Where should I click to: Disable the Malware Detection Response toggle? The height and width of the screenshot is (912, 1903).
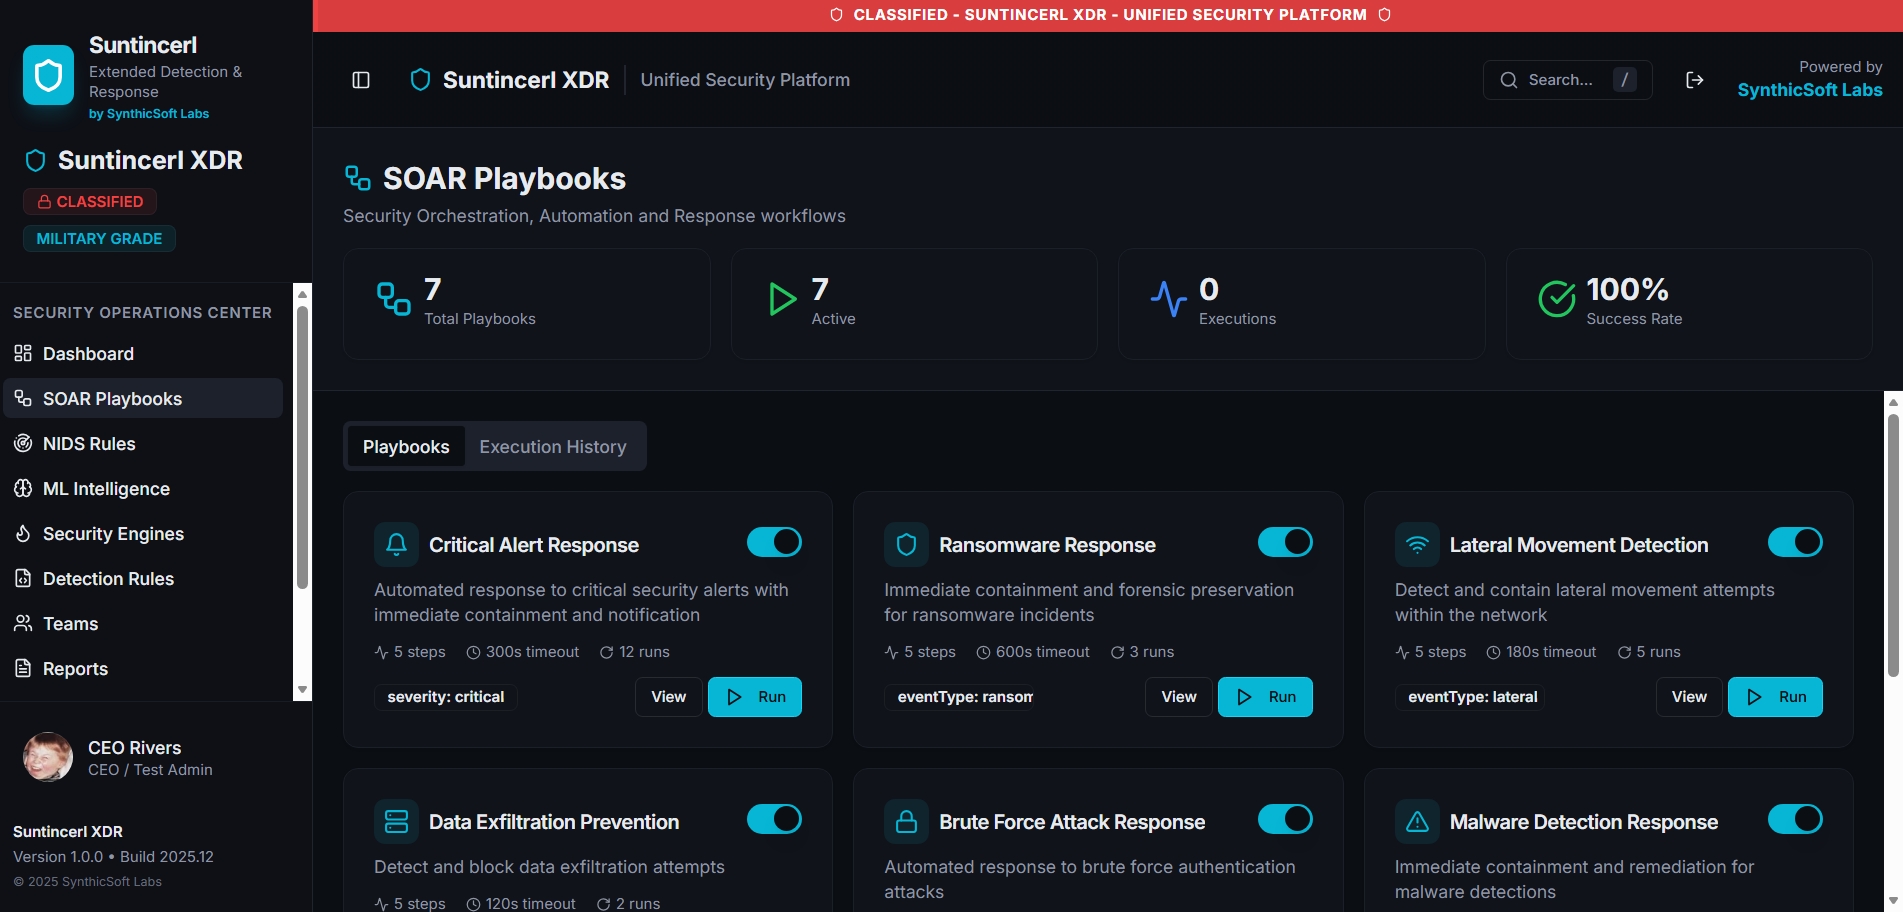pyautogui.click(x=1795, y=818)
